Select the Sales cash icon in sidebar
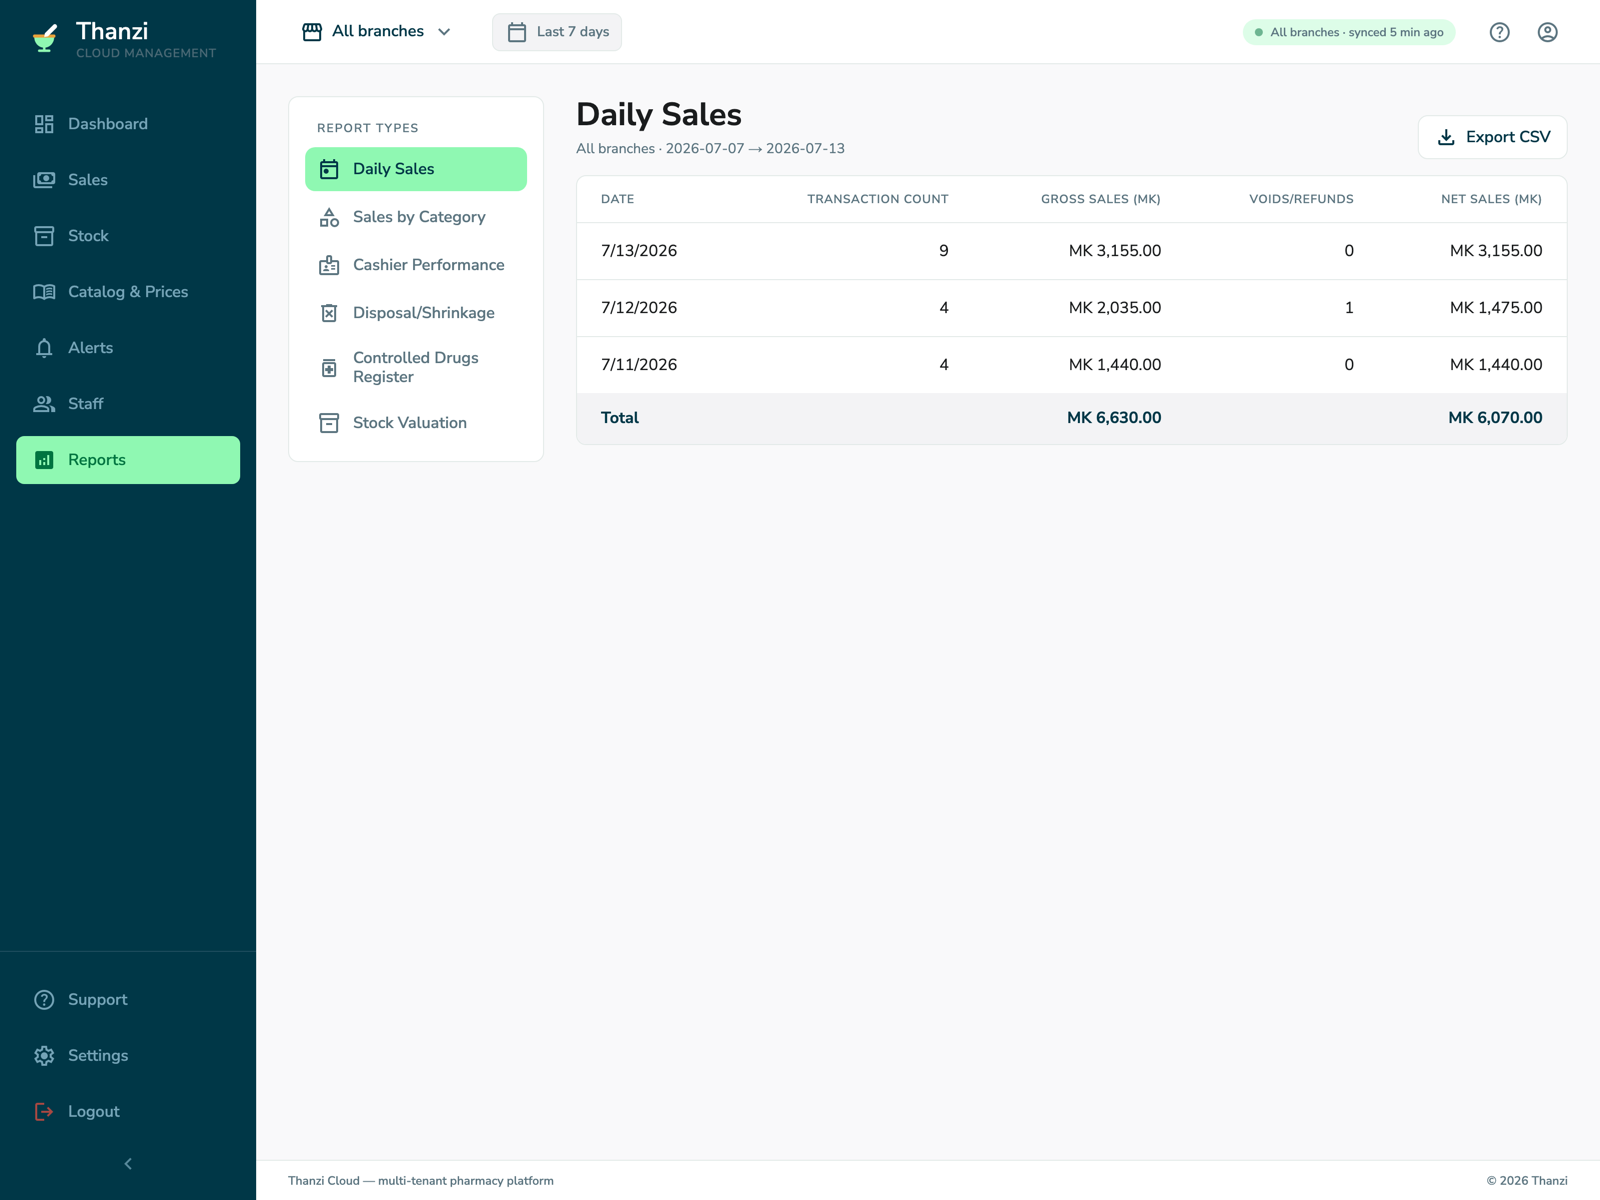 44,180
